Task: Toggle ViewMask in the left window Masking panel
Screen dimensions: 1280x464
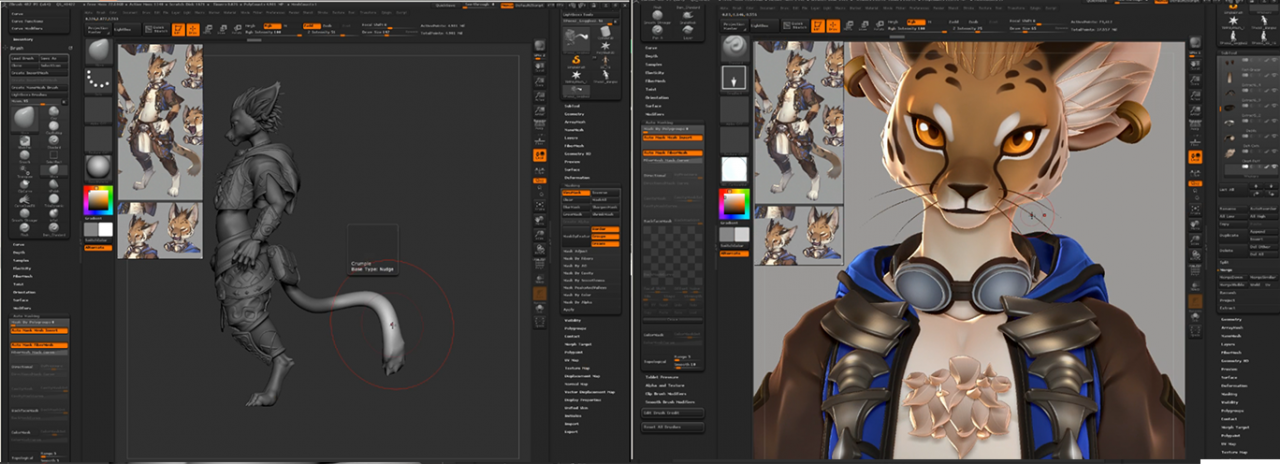Action: [576, 192]
